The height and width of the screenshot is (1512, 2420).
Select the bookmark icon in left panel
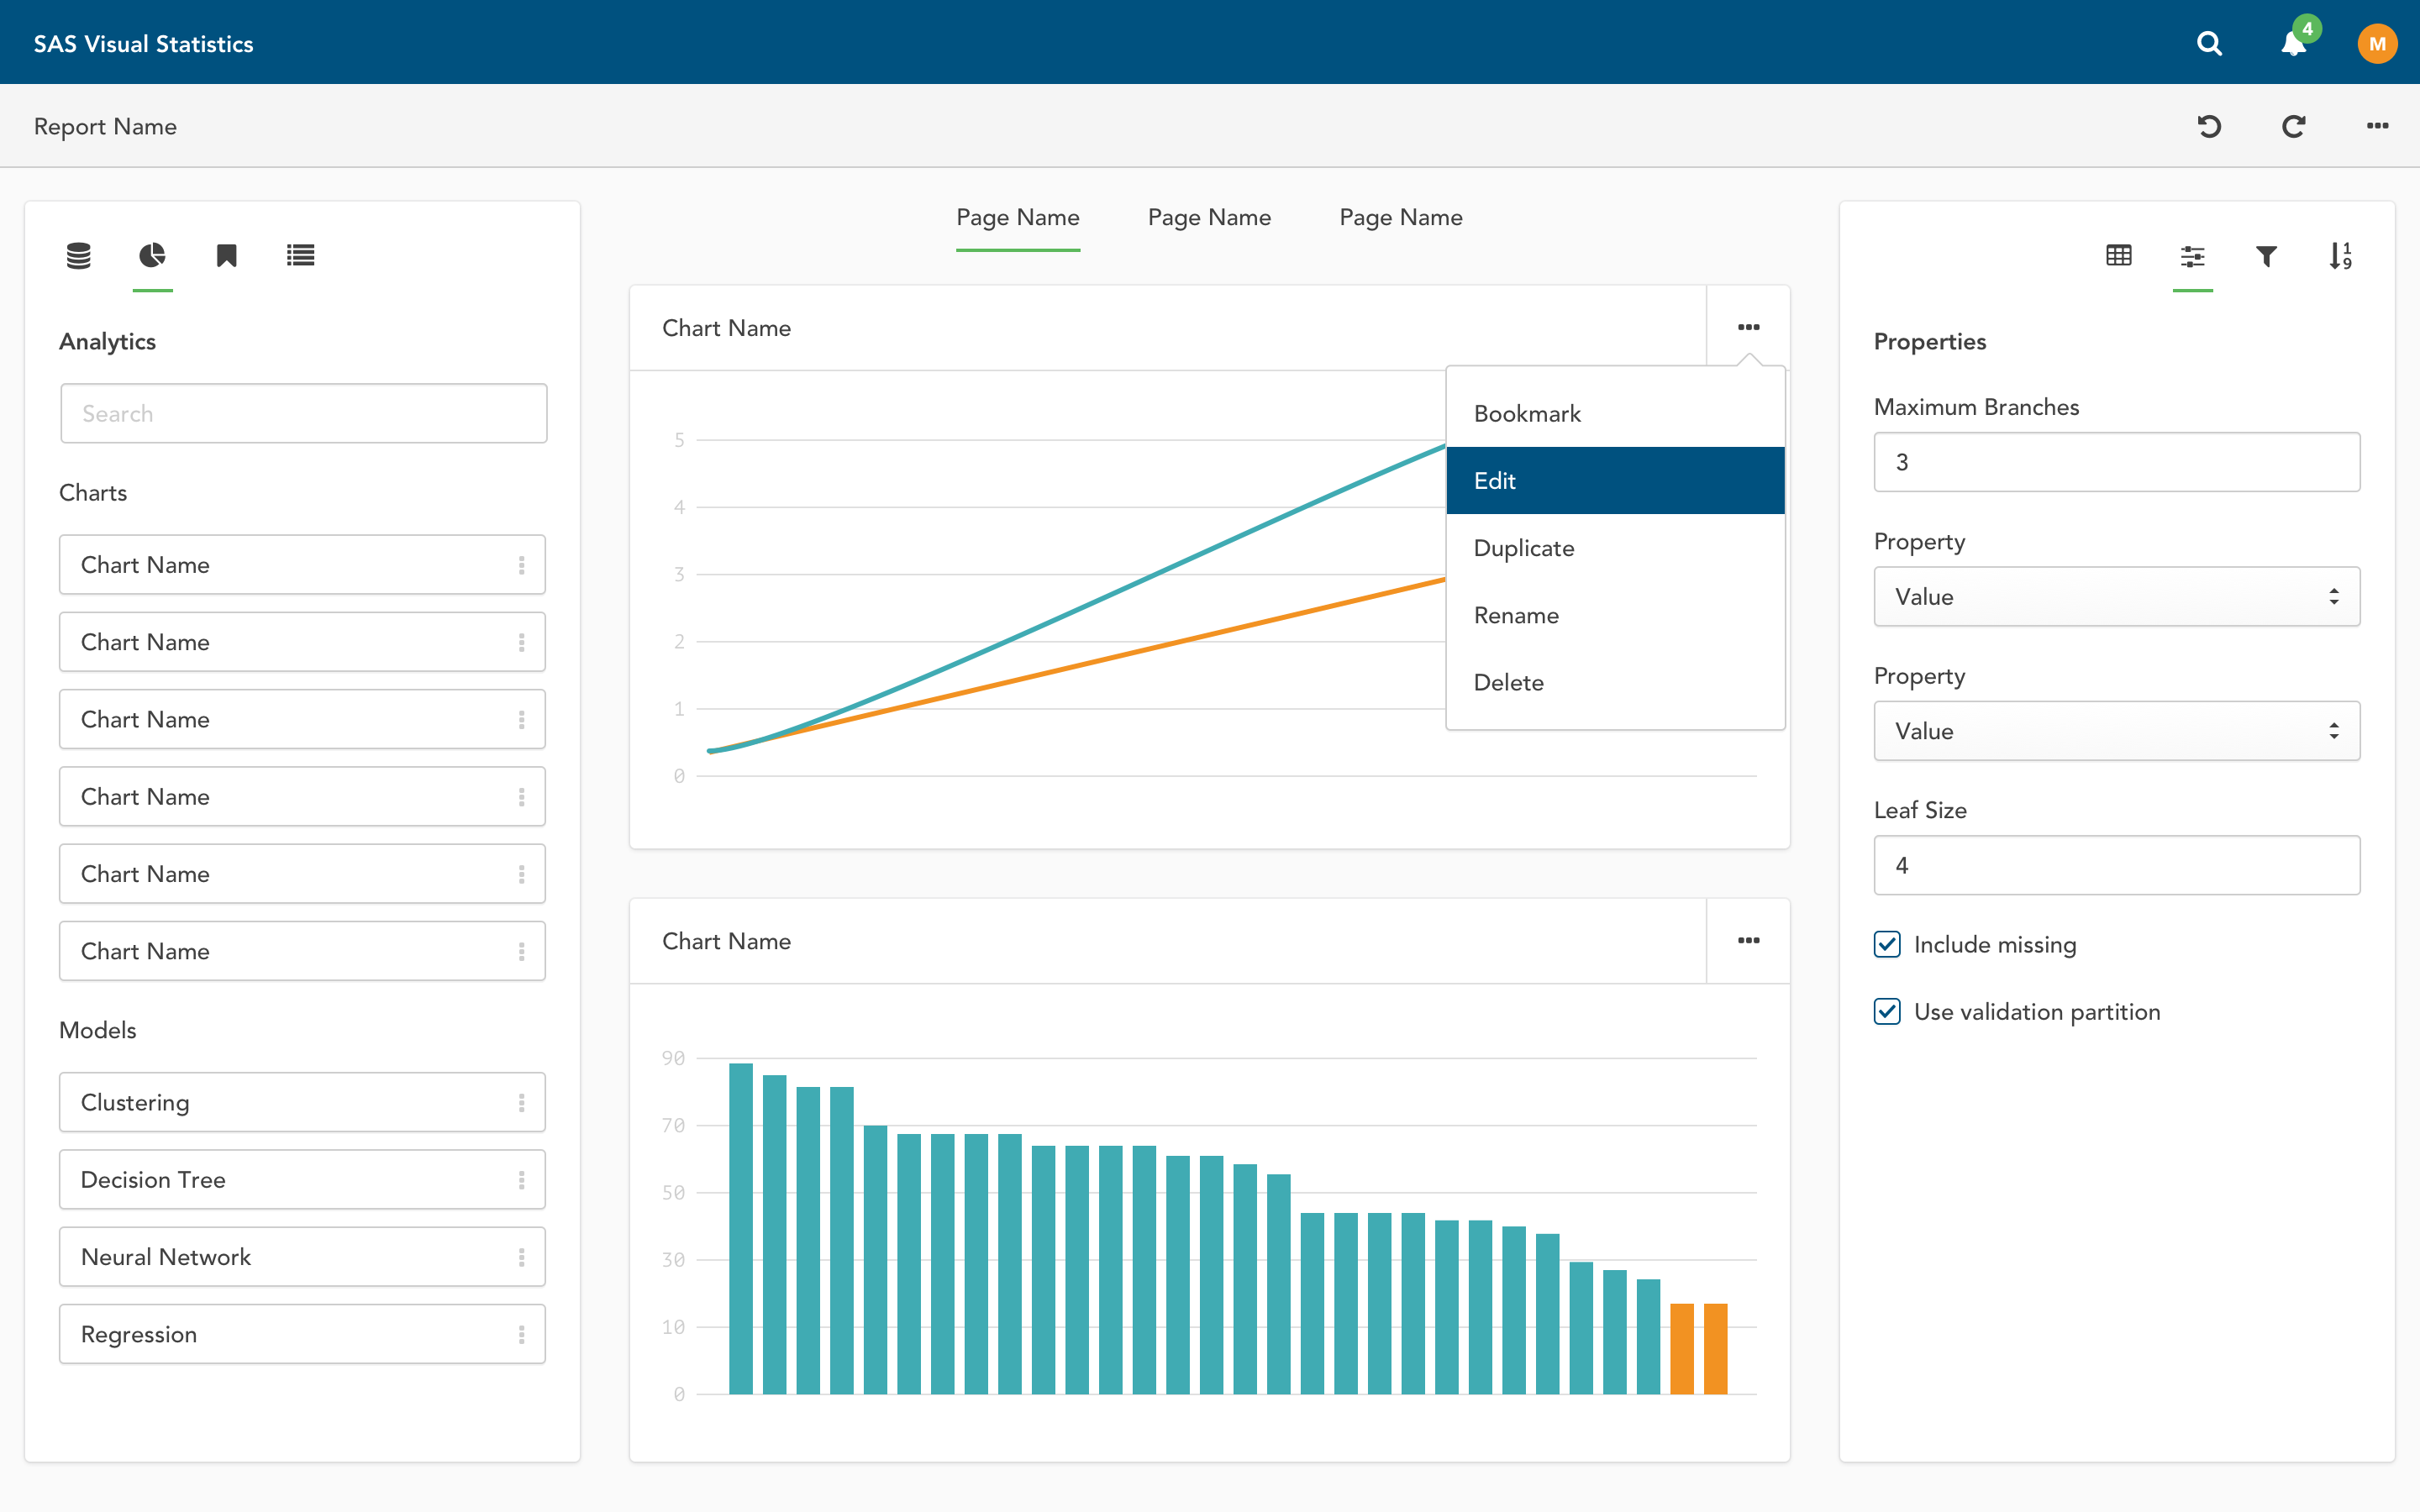click(226, 256)
